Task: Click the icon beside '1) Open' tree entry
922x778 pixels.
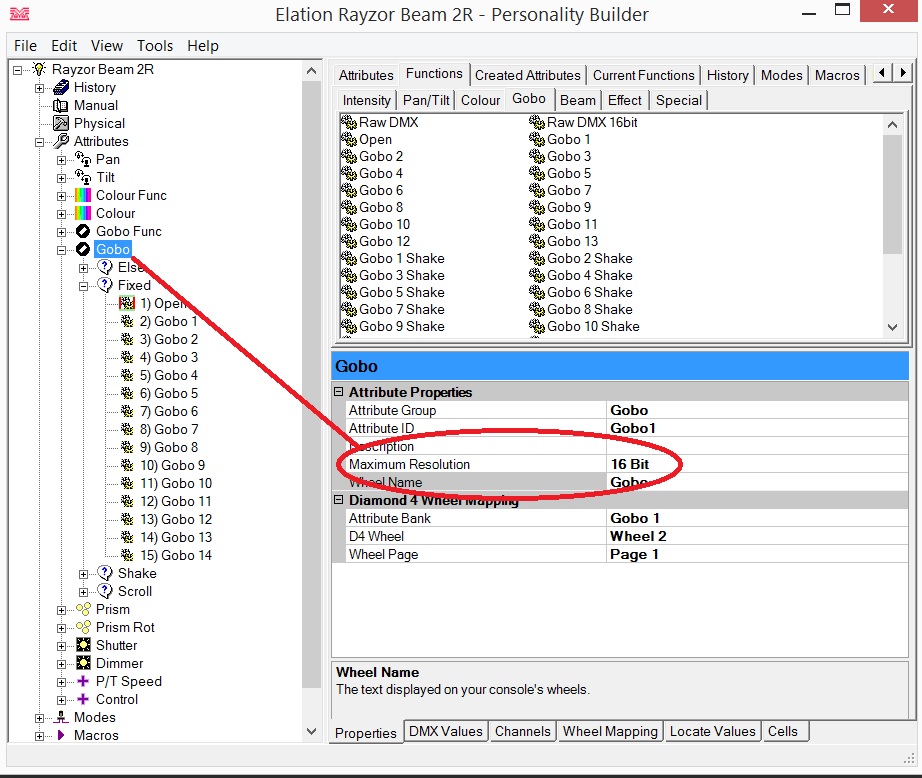Action: [127, 303]
